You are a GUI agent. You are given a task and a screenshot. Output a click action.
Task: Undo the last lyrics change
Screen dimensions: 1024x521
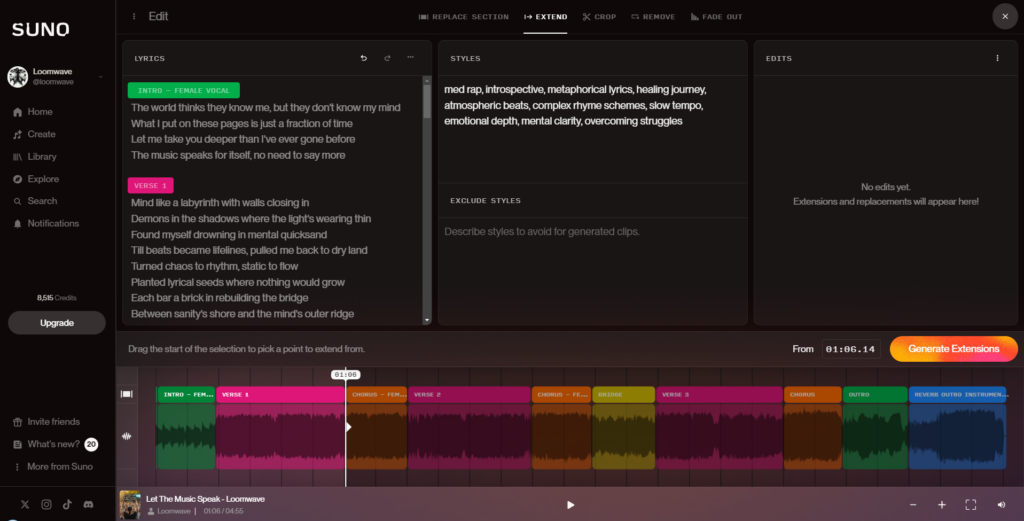click(x=364, y=58)
